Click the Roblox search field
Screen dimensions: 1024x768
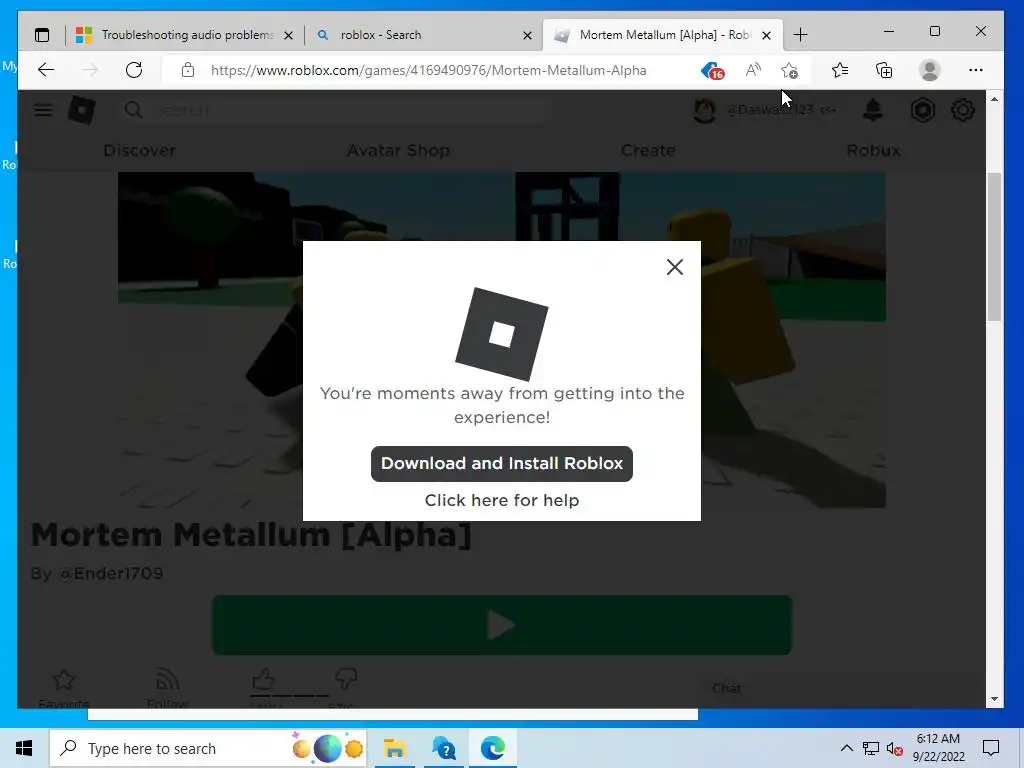pos(336,110)
